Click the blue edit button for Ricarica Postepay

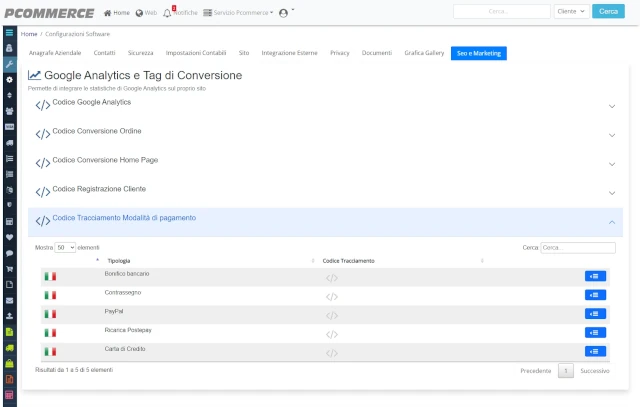pyautogui.click(x=595, y=333)
